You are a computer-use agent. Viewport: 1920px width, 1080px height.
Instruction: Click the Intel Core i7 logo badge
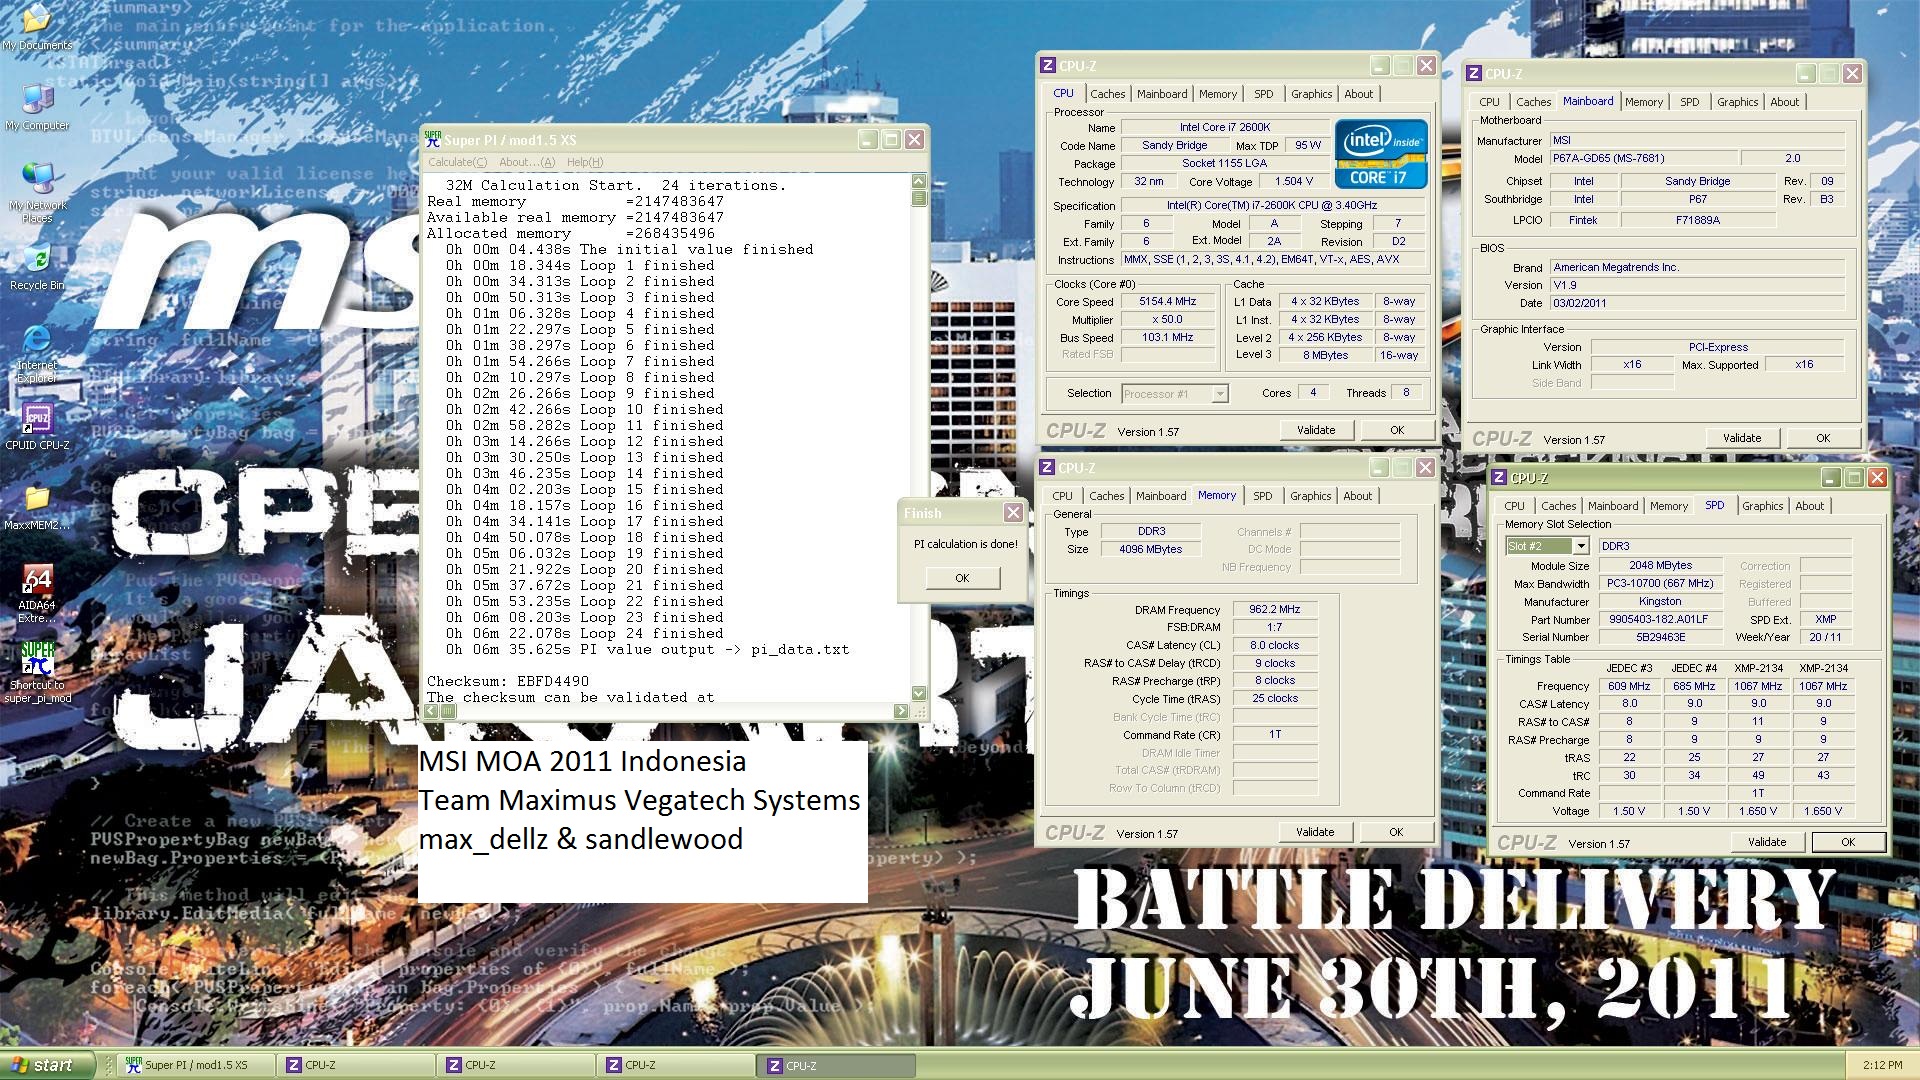1380,154
